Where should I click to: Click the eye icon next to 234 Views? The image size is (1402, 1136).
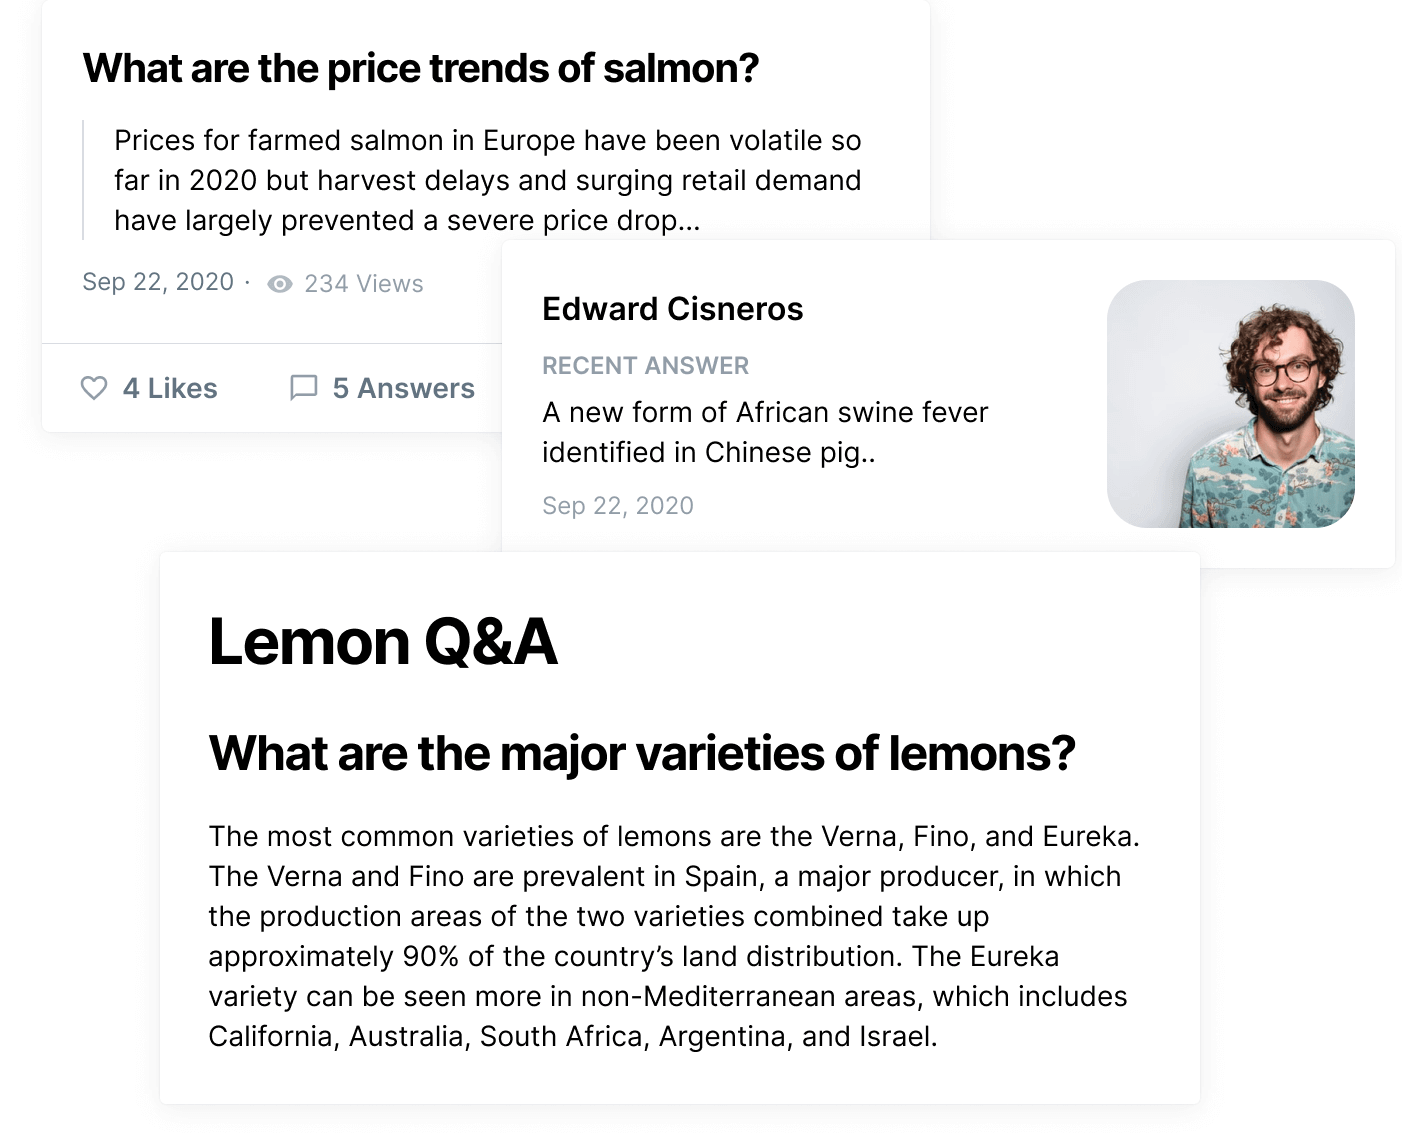click(x=280, y=284)
